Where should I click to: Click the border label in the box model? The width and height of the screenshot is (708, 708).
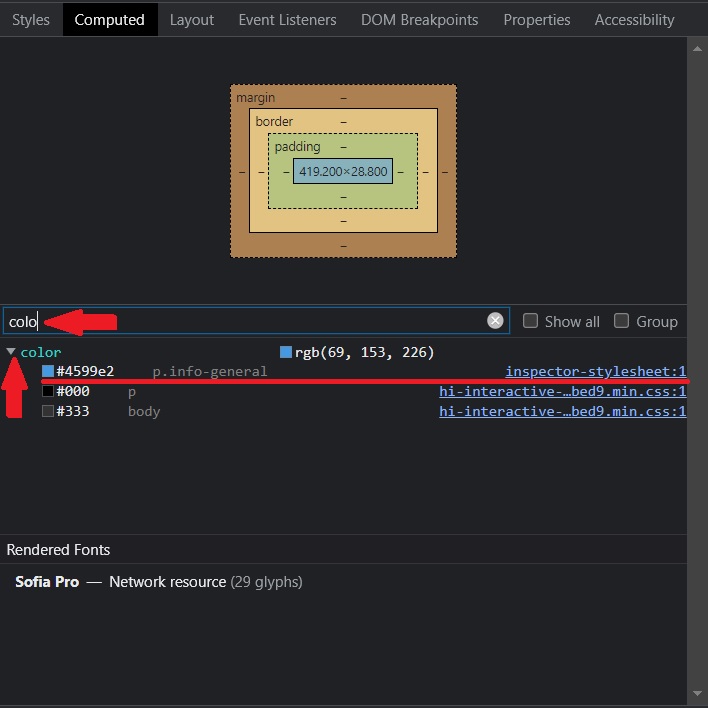coord(274,121)
